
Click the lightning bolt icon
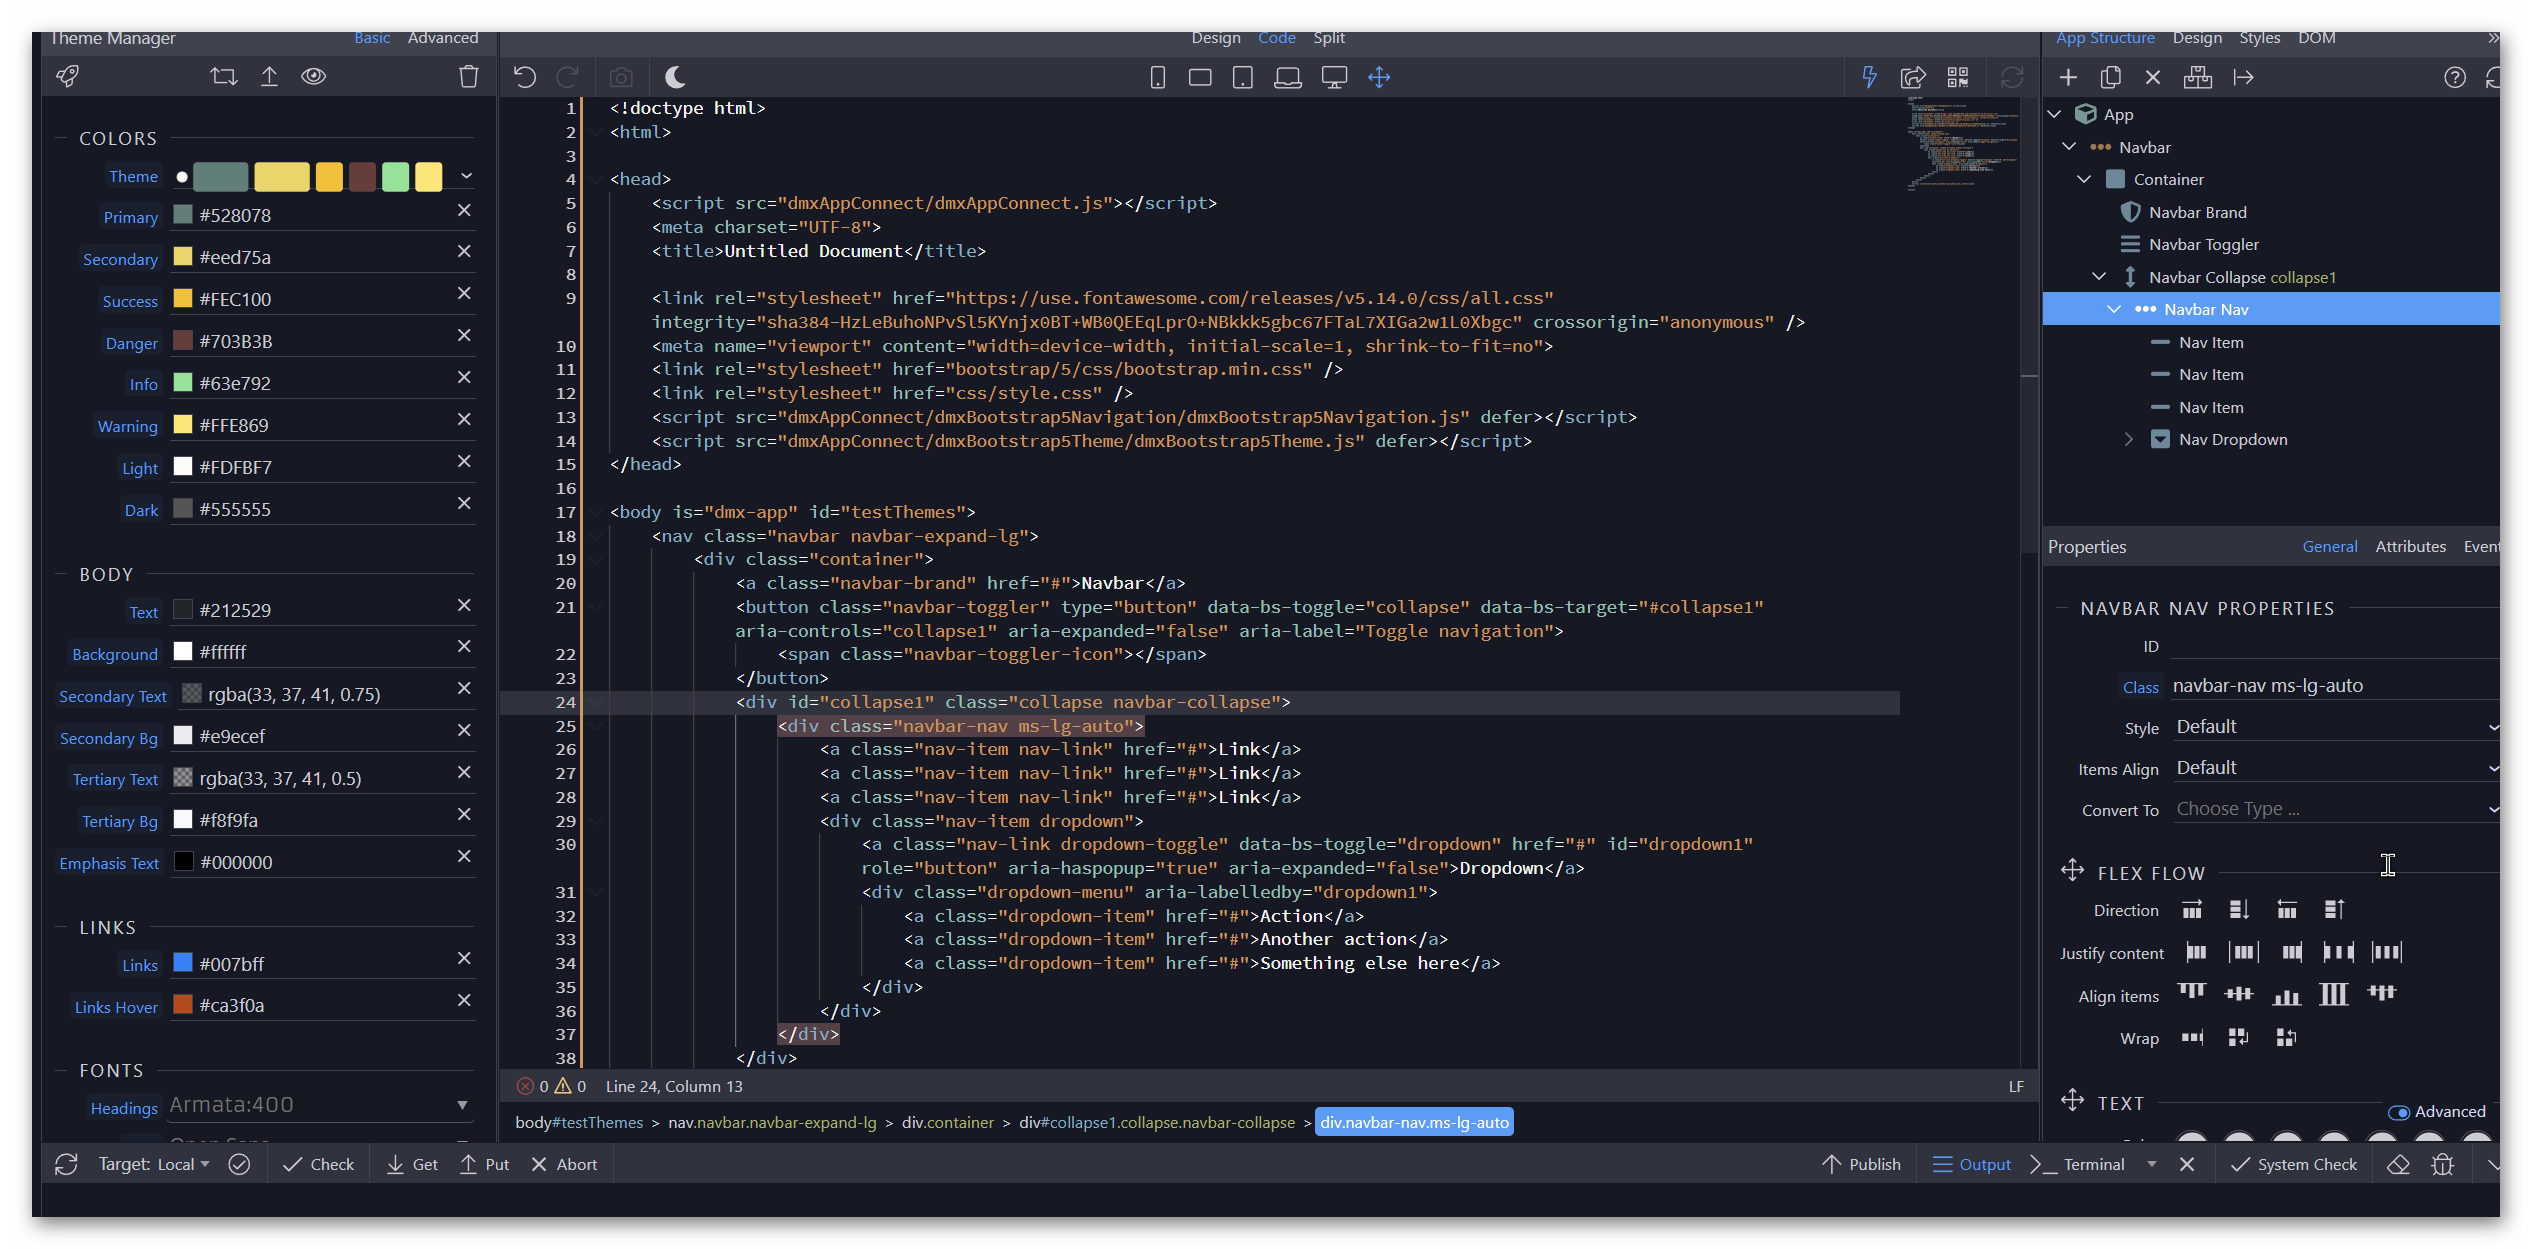[1869, 77]
